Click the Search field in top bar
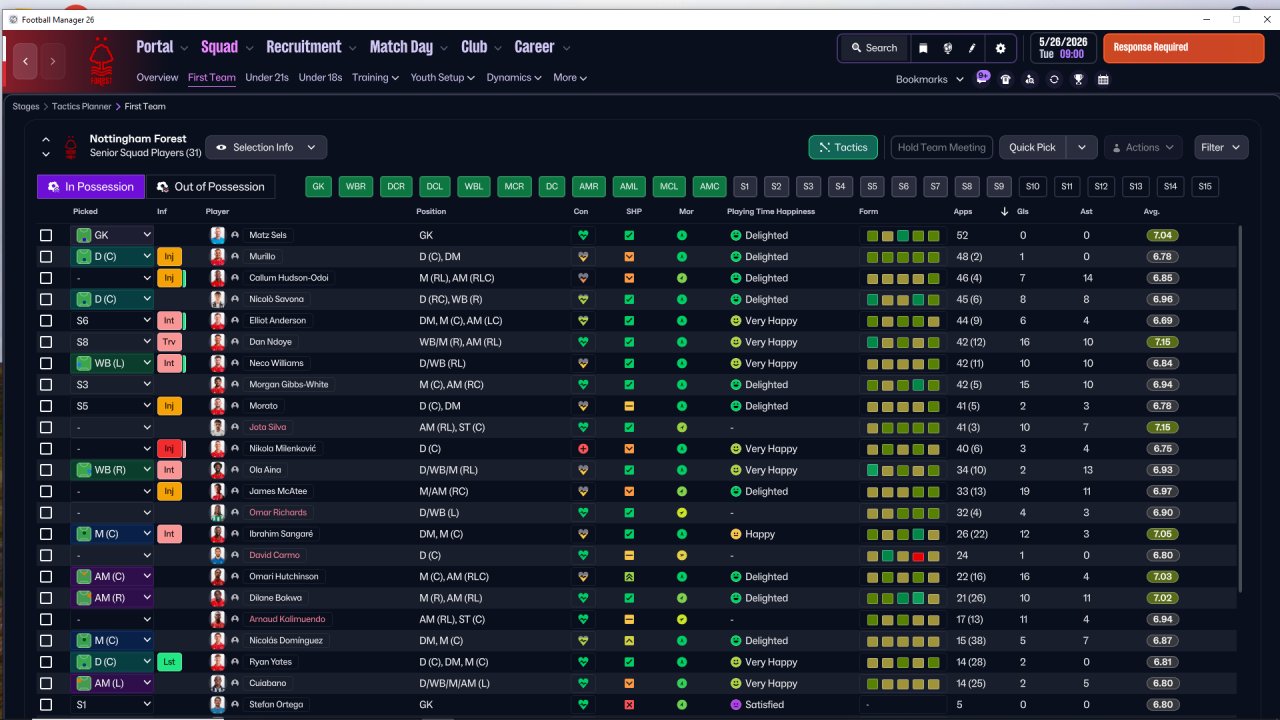The width and height of the screenshot is (1280, 720). (873, 48)
